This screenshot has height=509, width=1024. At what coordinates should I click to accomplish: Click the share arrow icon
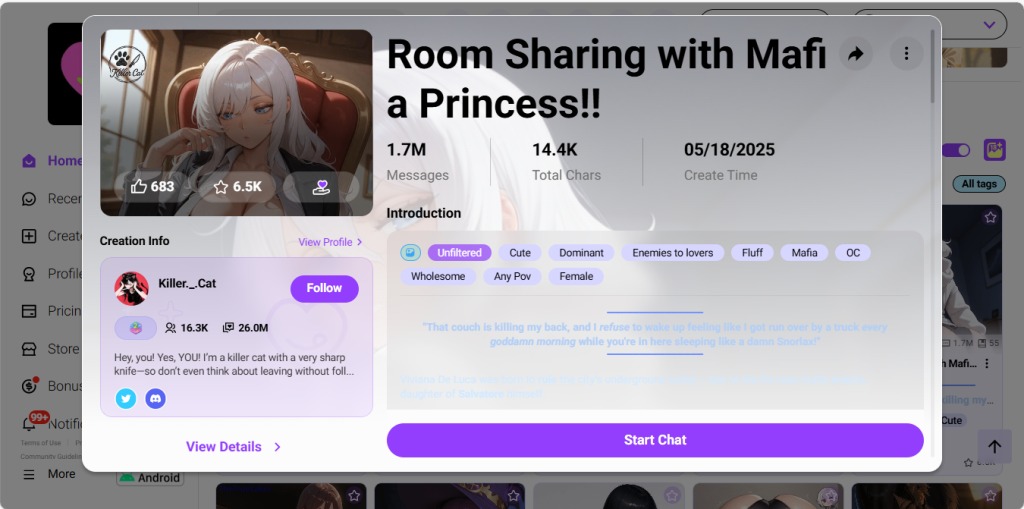coord(856,54)
